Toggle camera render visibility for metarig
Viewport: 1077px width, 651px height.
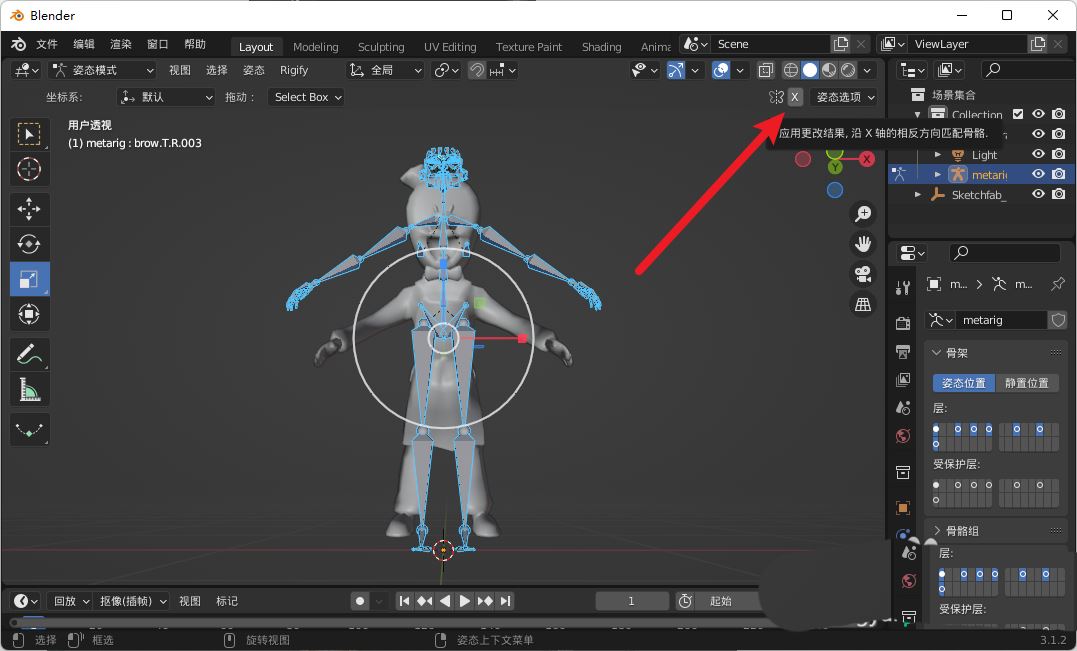[x=1059, y=173]
